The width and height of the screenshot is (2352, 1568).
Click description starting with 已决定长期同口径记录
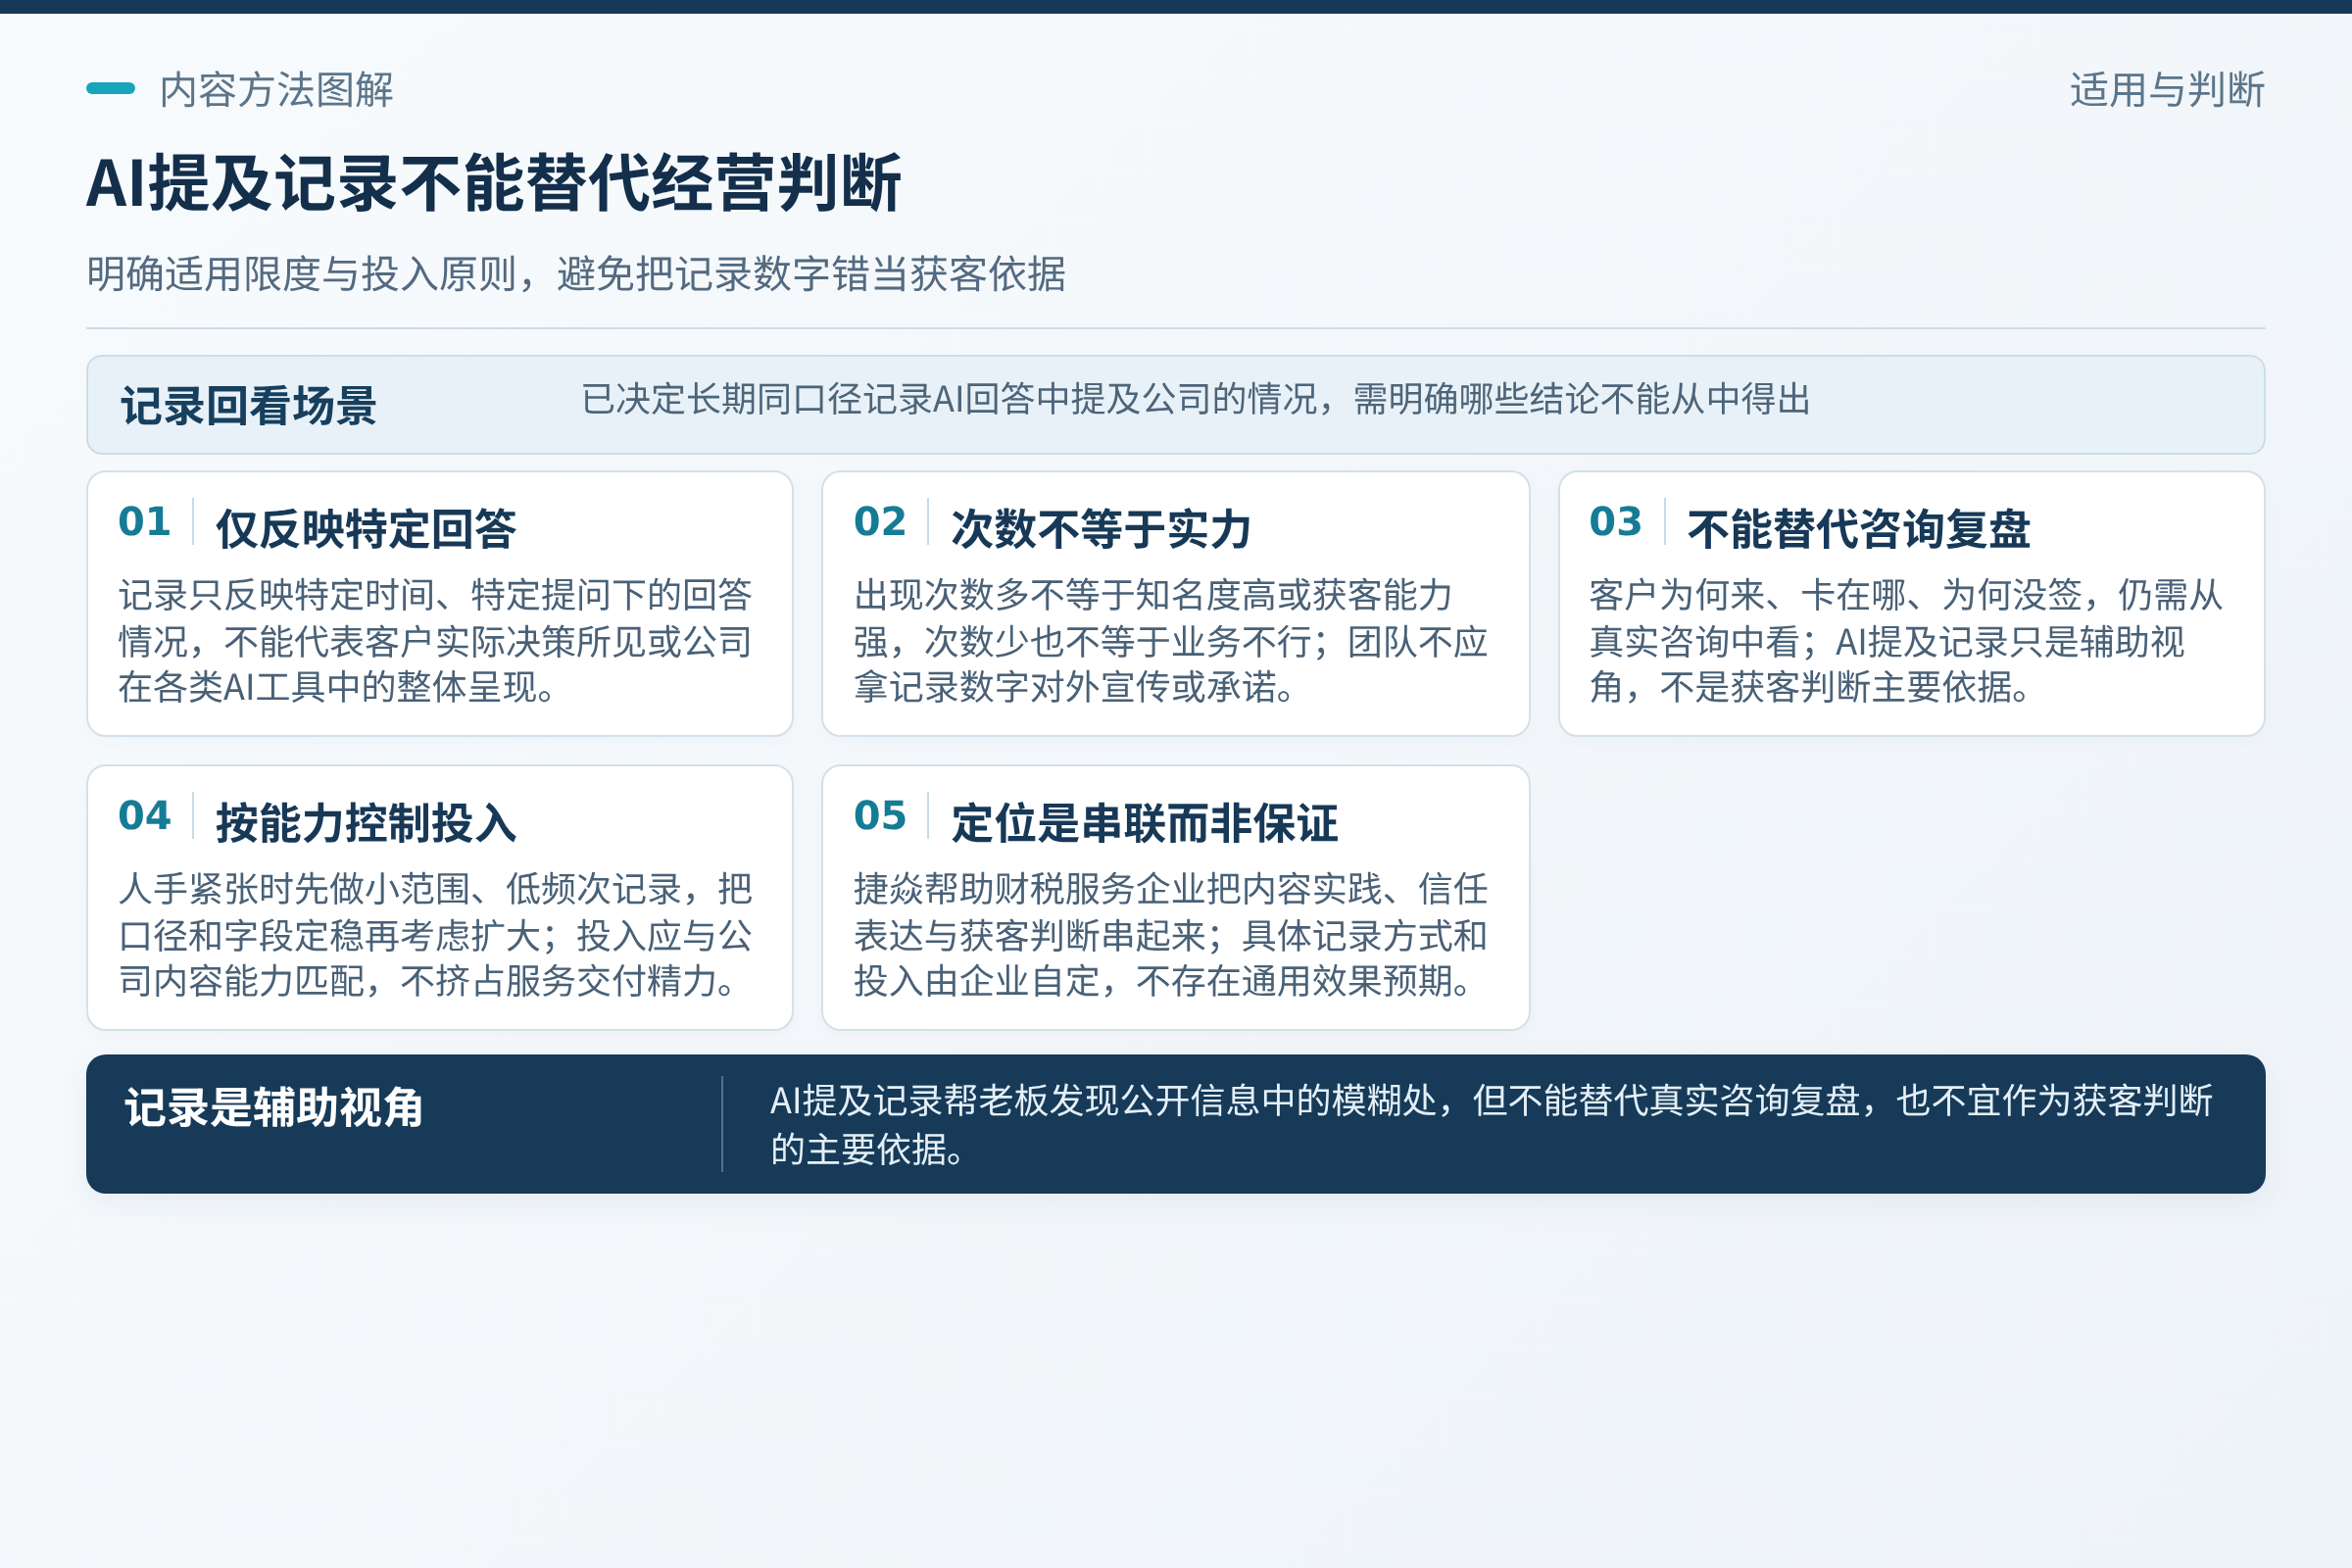point(1196,400)
